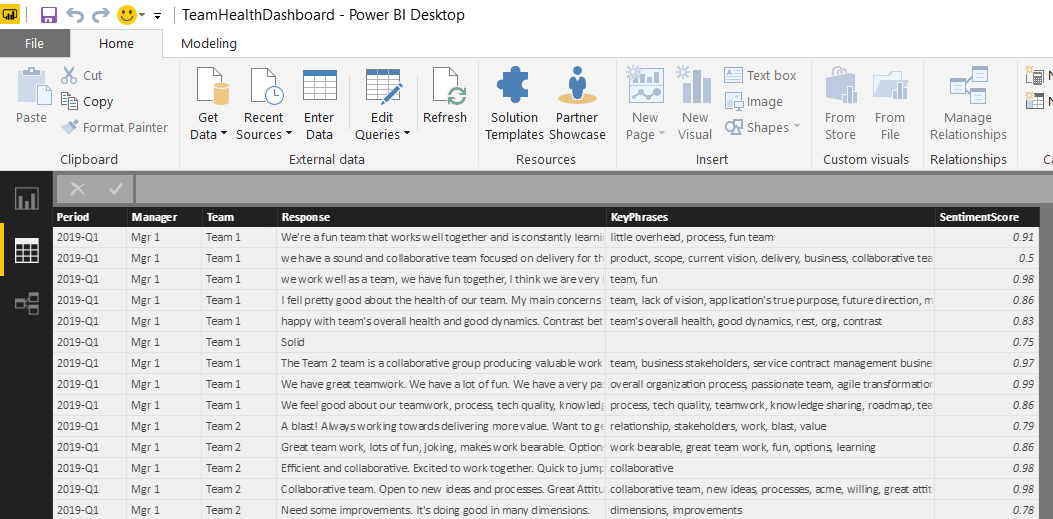The height and width of the screenshot is (519, 1053).
Task: Click the Paste button
Action: coord(32,95)
